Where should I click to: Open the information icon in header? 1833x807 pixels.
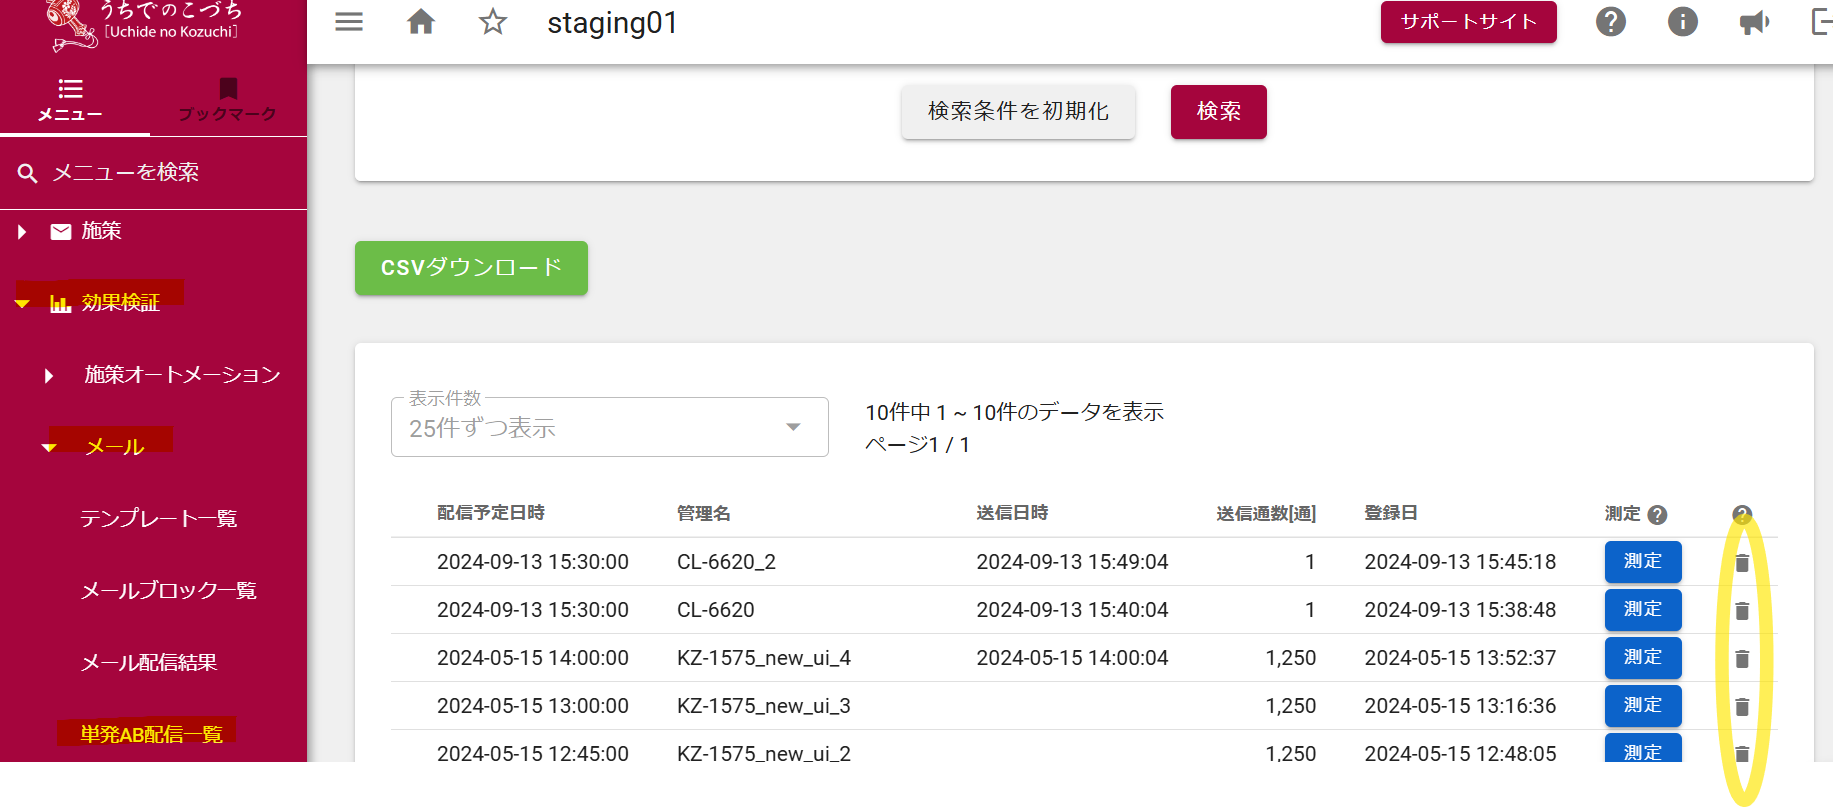tap(1682, 22)
